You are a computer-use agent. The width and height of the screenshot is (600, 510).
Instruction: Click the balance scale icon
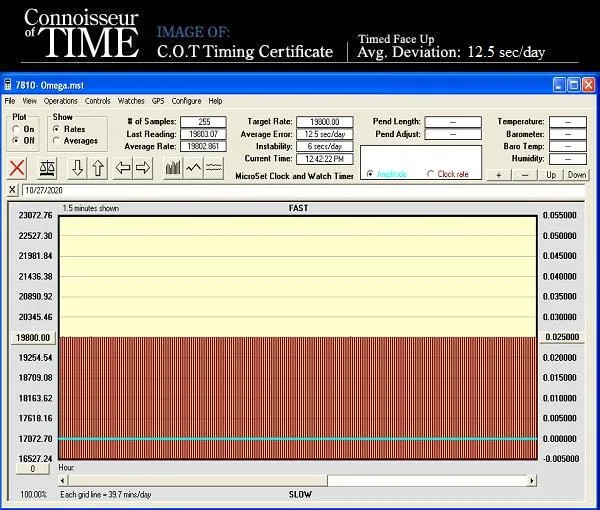coord(48,168)
